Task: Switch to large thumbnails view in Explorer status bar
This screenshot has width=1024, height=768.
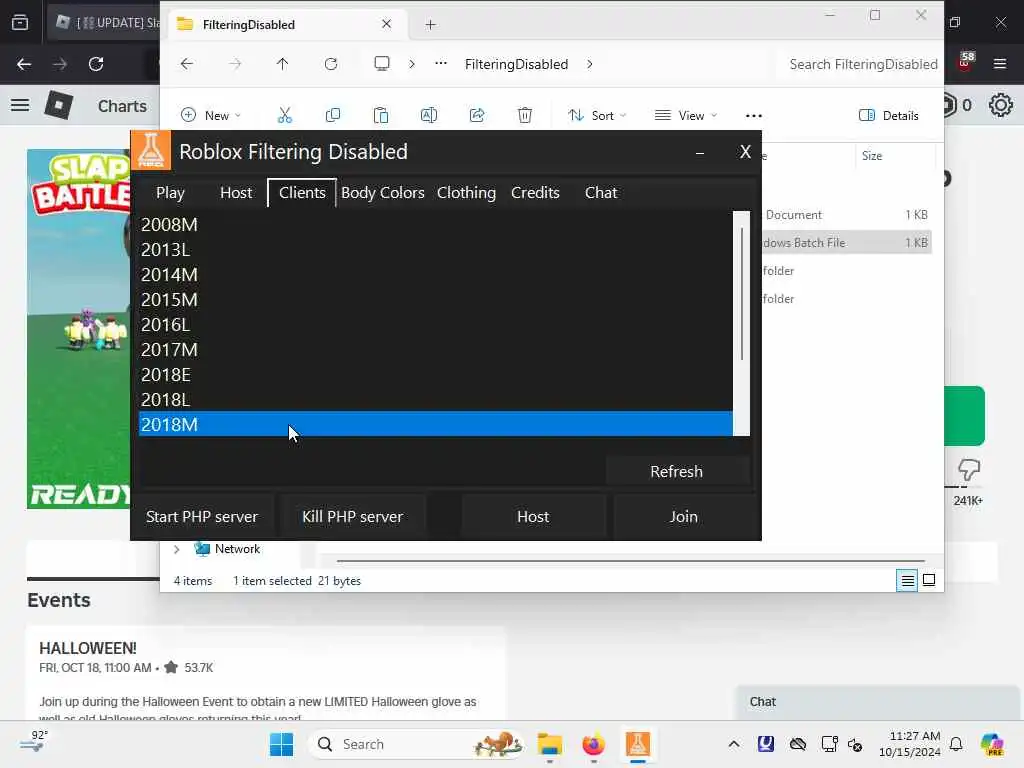Action: click(929, 581)
